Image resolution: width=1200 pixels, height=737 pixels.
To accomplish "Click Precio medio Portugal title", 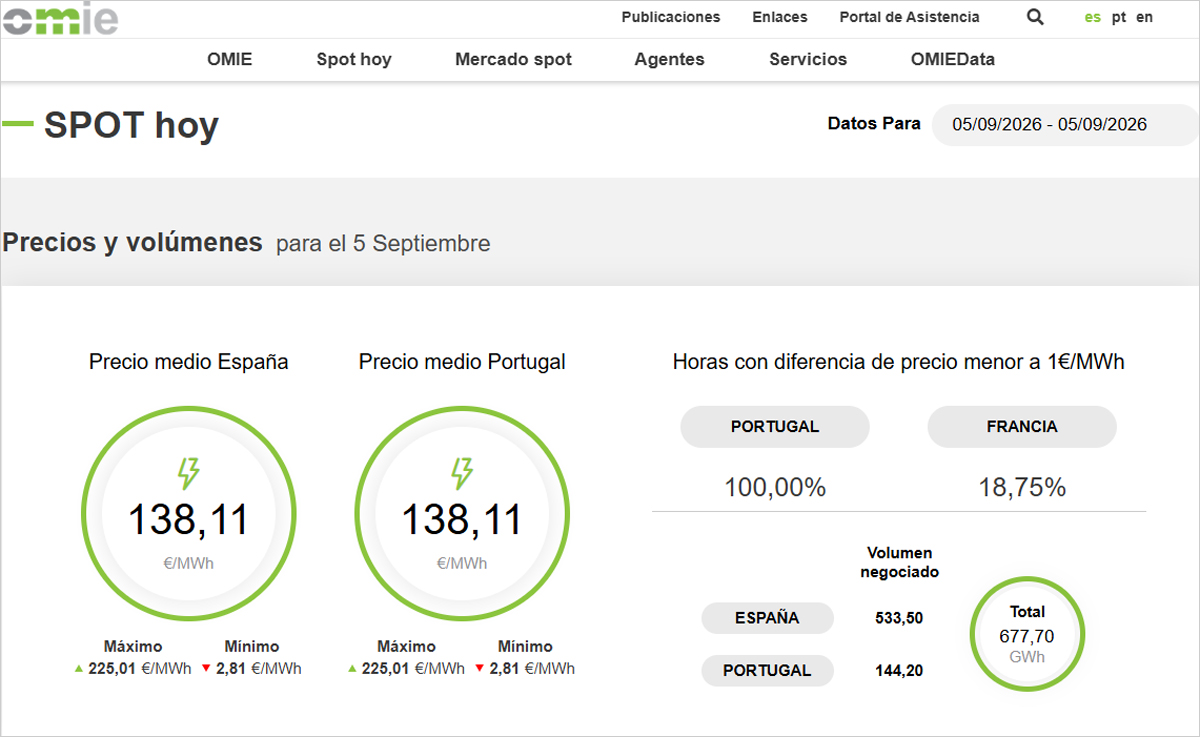I will coord(462,362).
